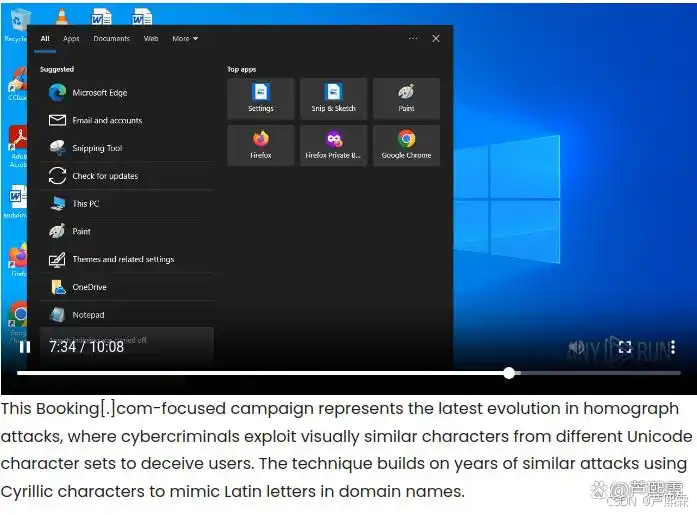Mute the video volume
The image size is (697, 515).
(577, 347)
